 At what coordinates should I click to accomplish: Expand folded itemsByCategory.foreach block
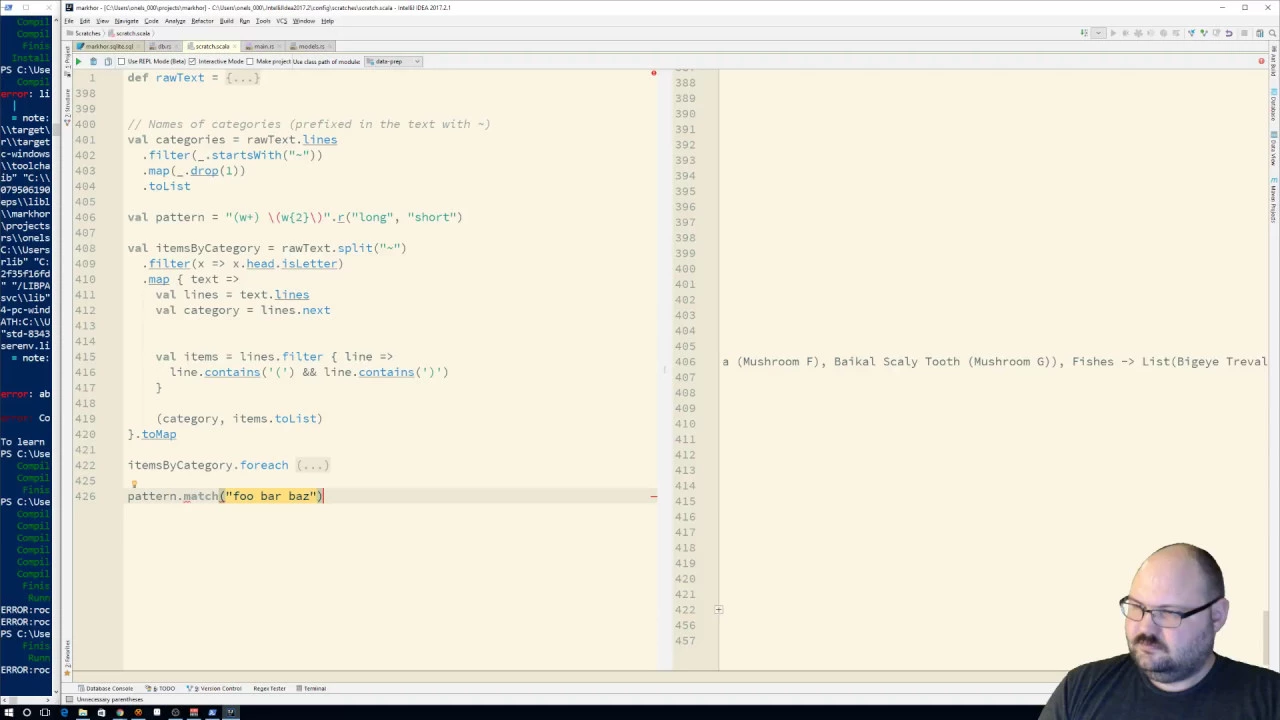(312, 465)
